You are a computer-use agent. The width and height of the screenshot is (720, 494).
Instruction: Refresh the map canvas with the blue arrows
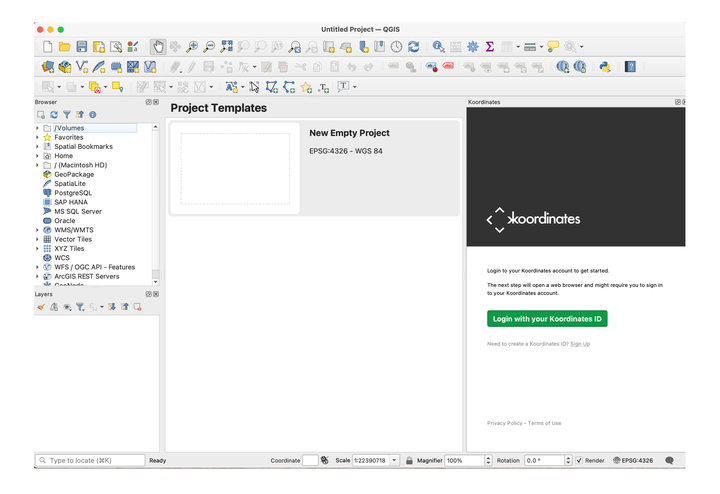coord(414,46)
